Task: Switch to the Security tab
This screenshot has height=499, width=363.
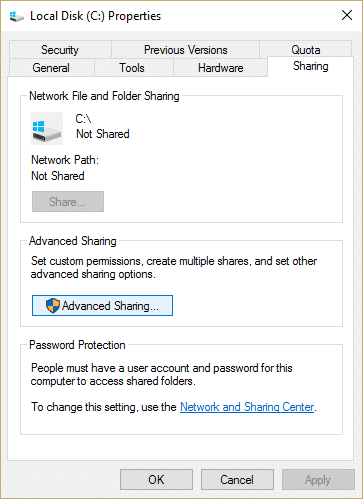Action: click(60, 50)
